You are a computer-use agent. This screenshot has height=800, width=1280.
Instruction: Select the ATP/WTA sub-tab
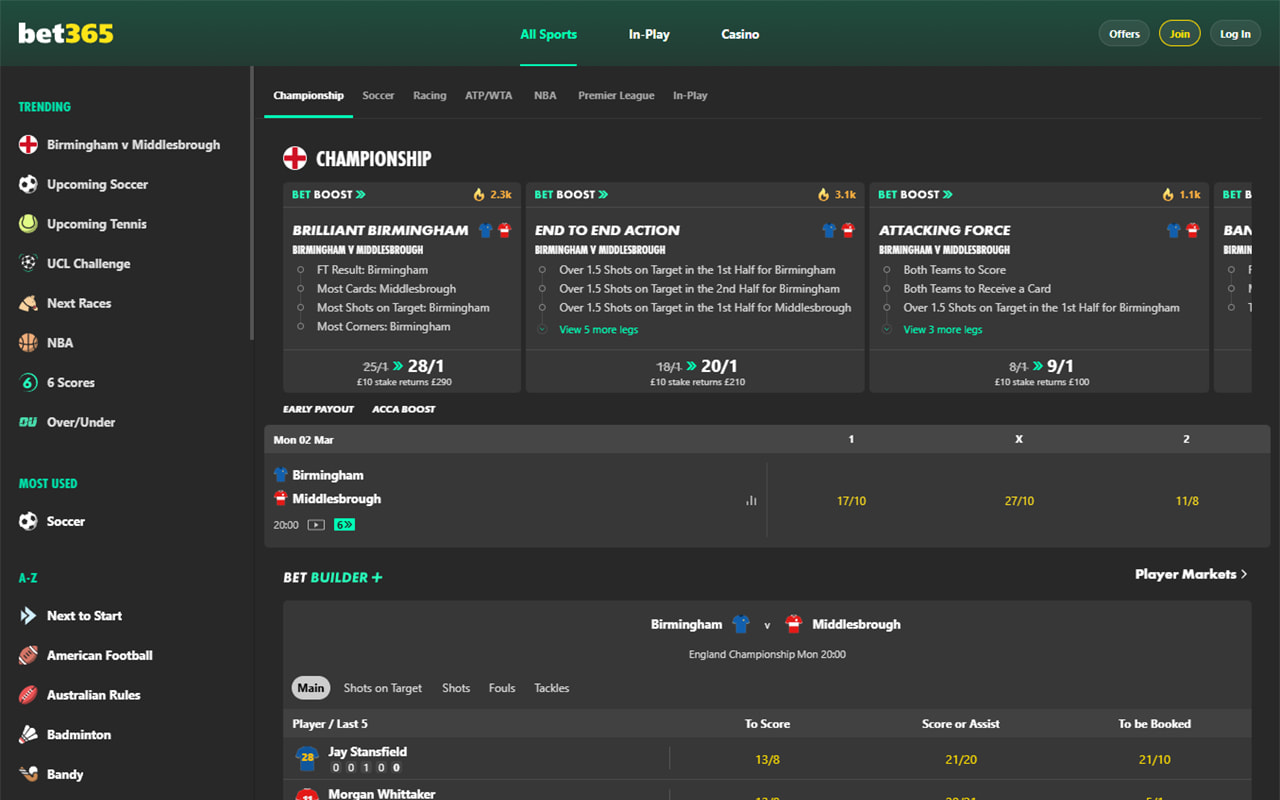pos(488,96)
